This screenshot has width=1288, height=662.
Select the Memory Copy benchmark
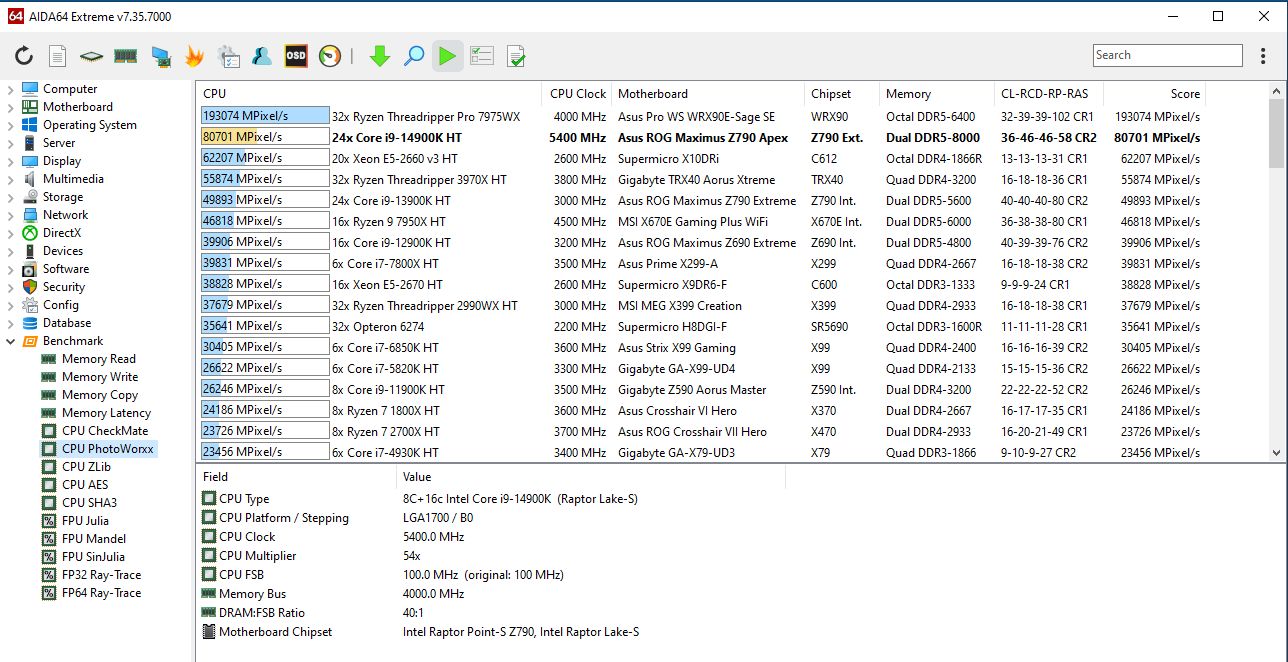click(x=99, y=395)
